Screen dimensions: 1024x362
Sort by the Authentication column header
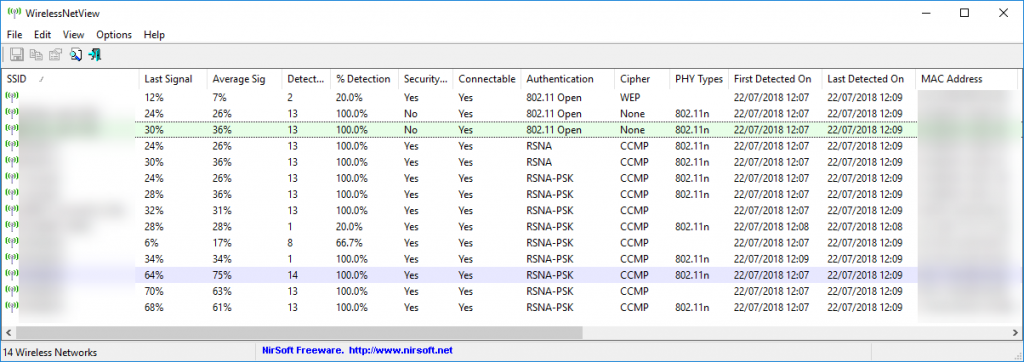(x=568, y=79)
